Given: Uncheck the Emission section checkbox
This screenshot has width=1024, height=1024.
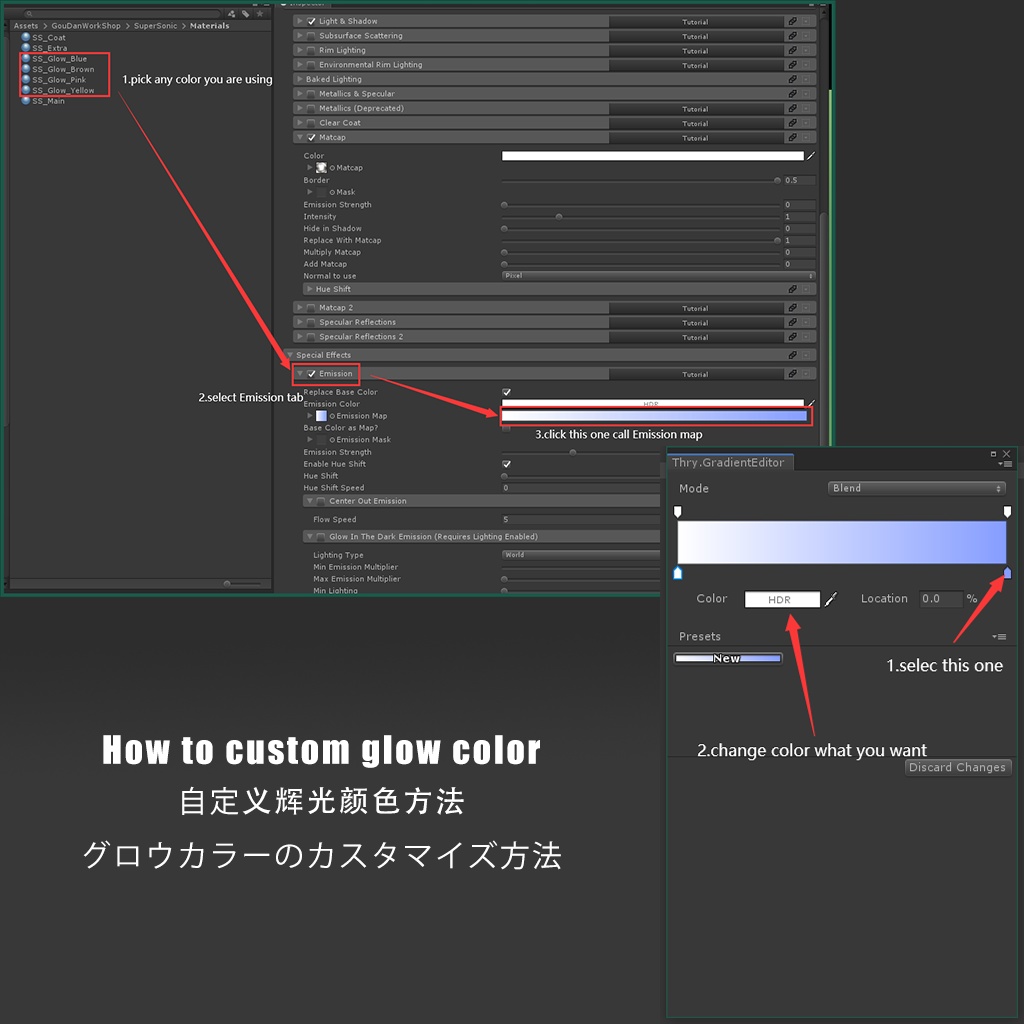Looking at the screenshot, I should (x=312, y=374).
